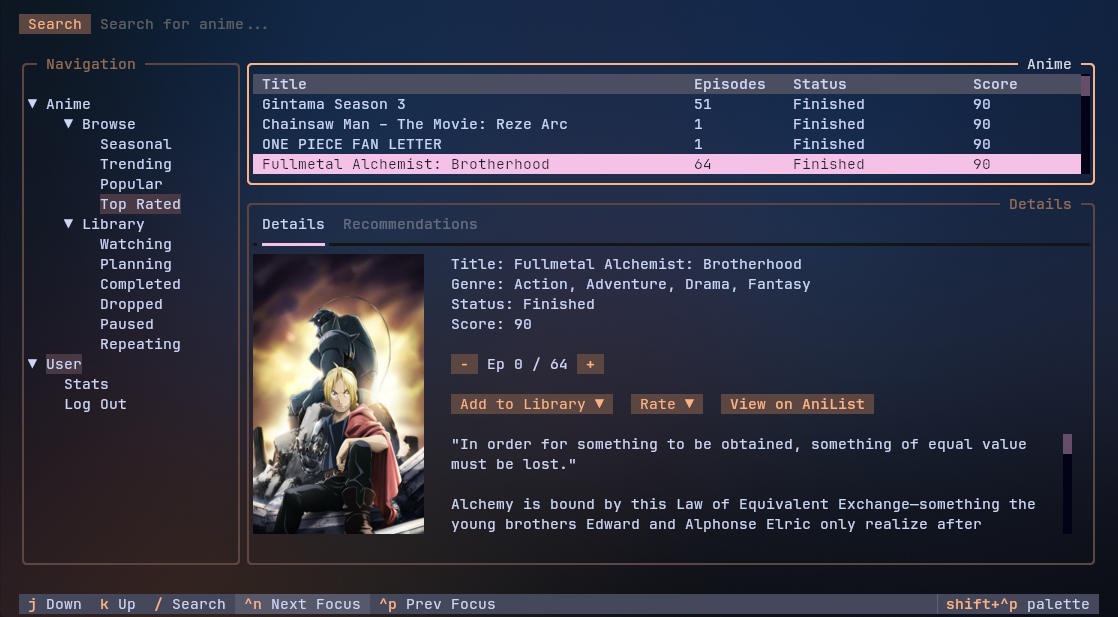Click the description panel scrollbar
1118x617 pixels.
(x=1067, y=484)
